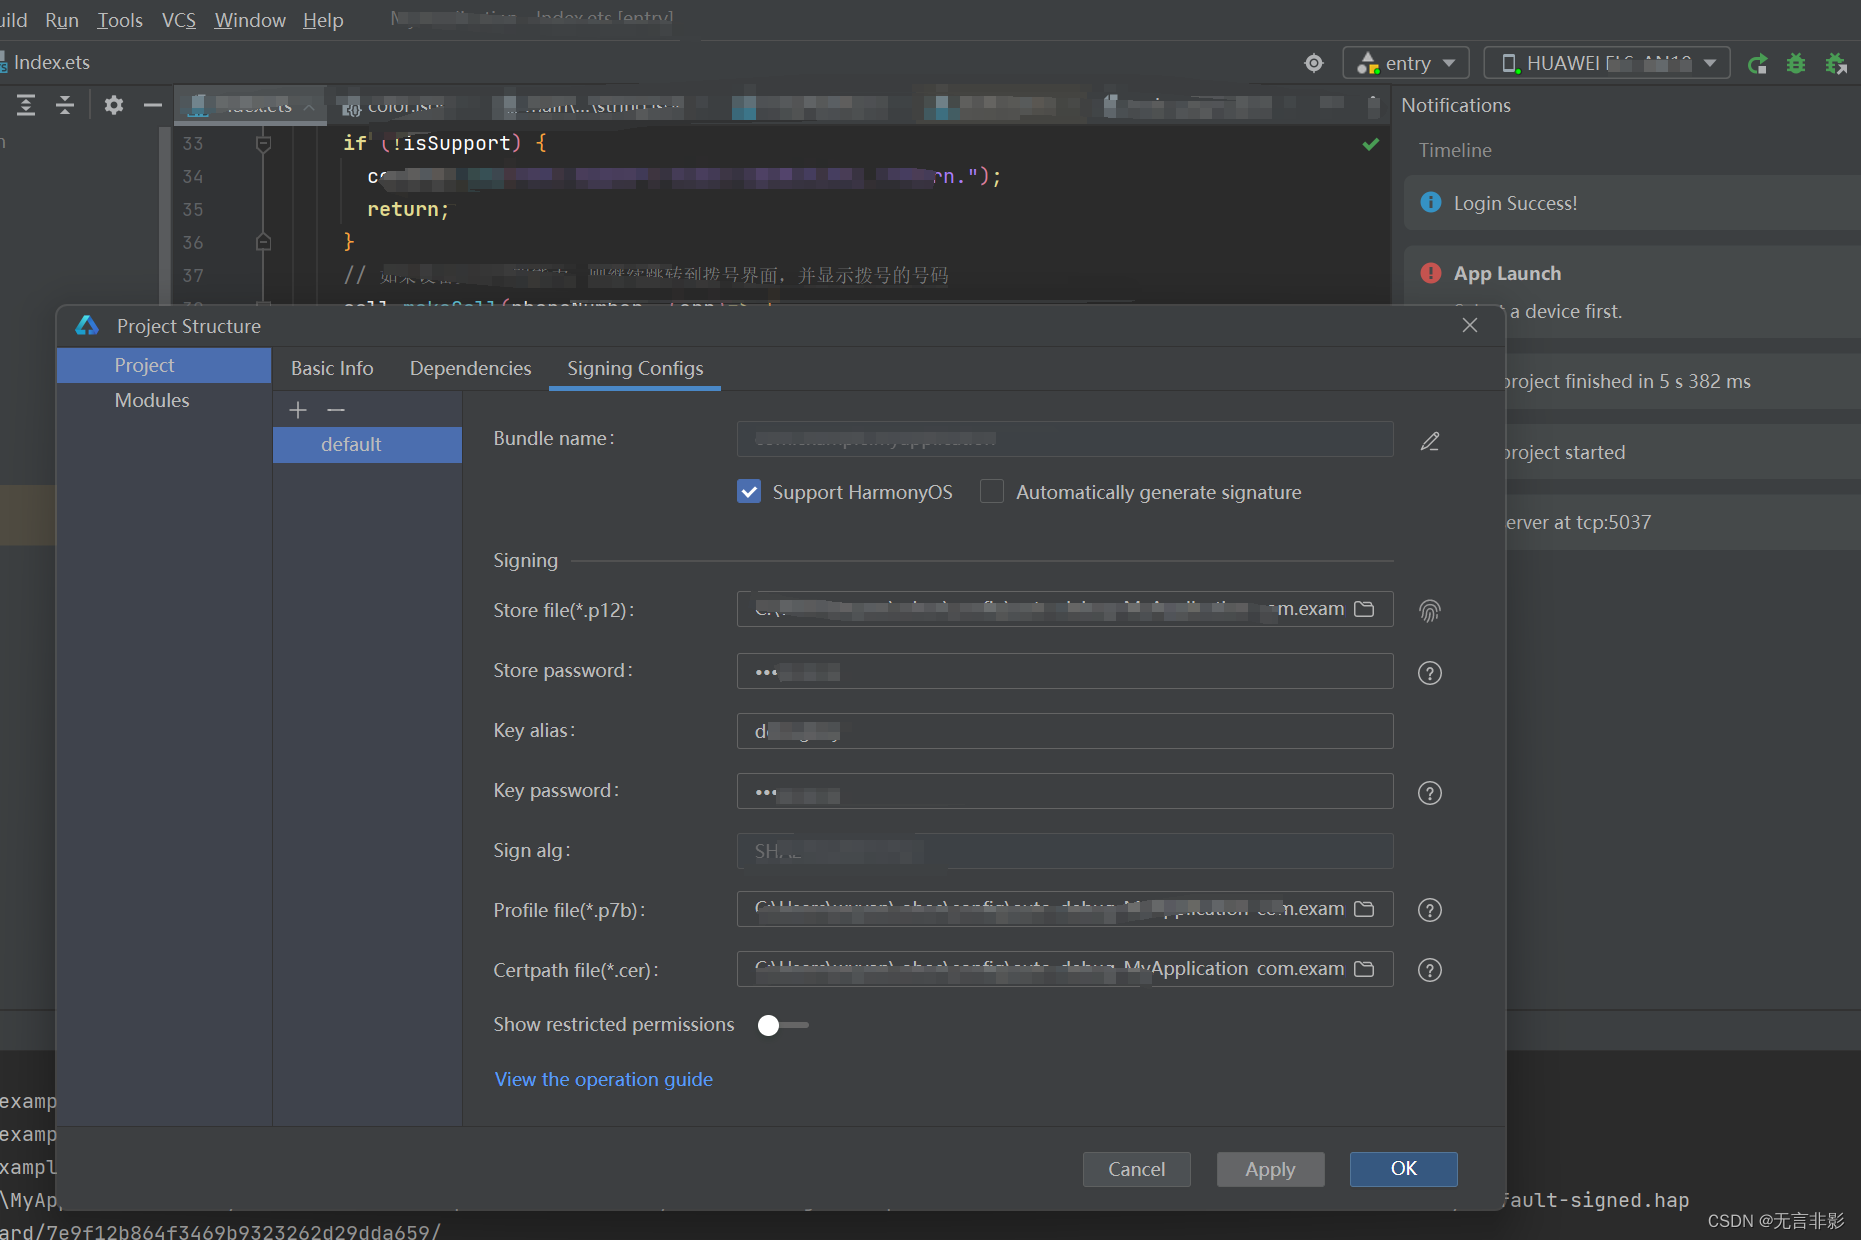Click the Debug bug icon in toolbar

point(1796,64)
